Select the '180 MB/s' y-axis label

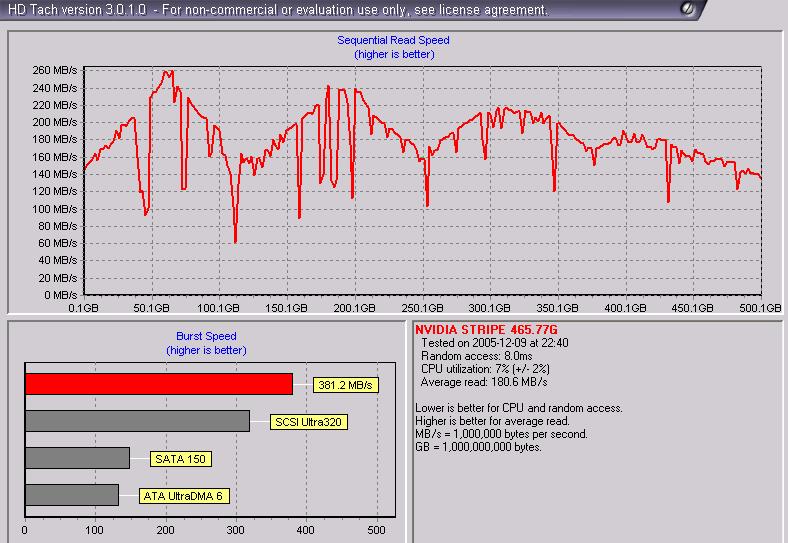pos(55,139)
